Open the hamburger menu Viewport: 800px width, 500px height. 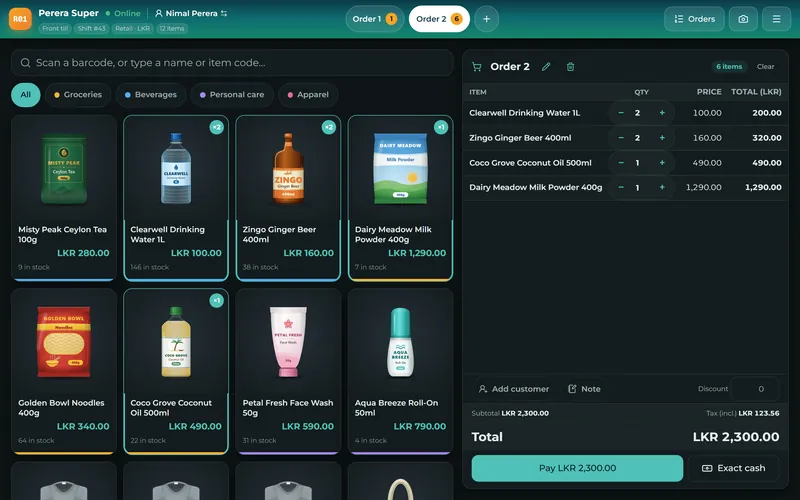click(x=776, y=19)
